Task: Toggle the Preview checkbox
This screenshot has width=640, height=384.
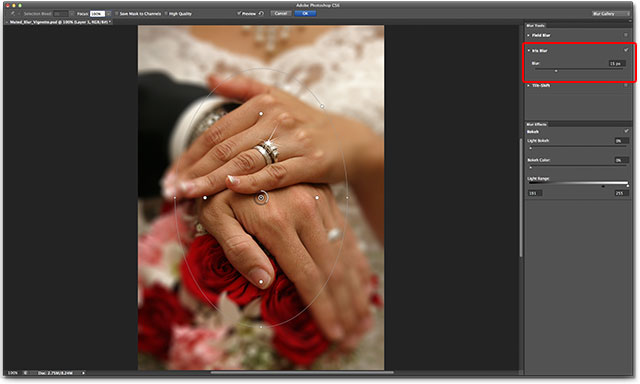Action: click(x=239, y=13)
